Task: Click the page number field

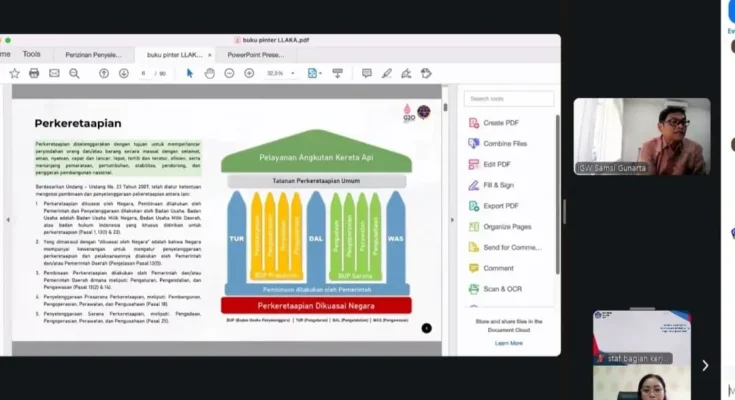Action: pos(145,73)
